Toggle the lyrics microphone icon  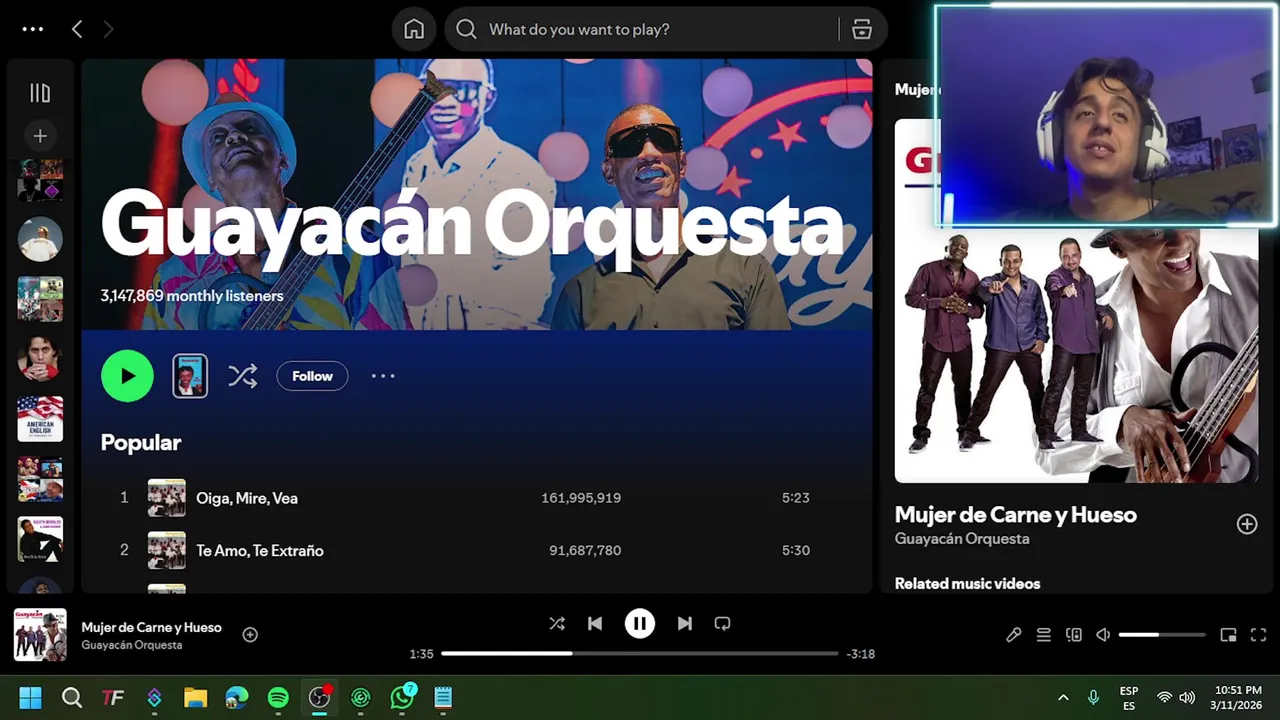point(1013,635)
